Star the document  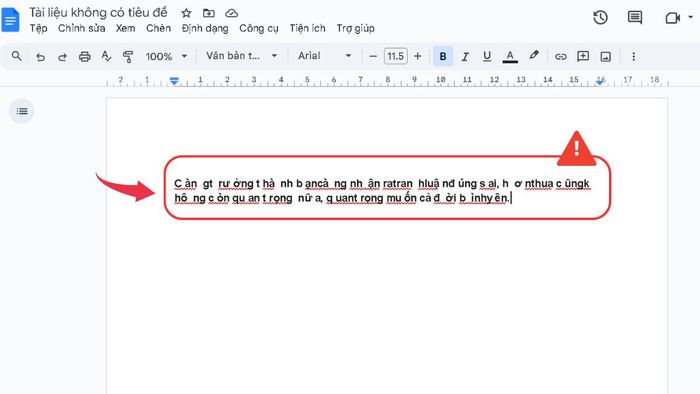tap(186, 13)
